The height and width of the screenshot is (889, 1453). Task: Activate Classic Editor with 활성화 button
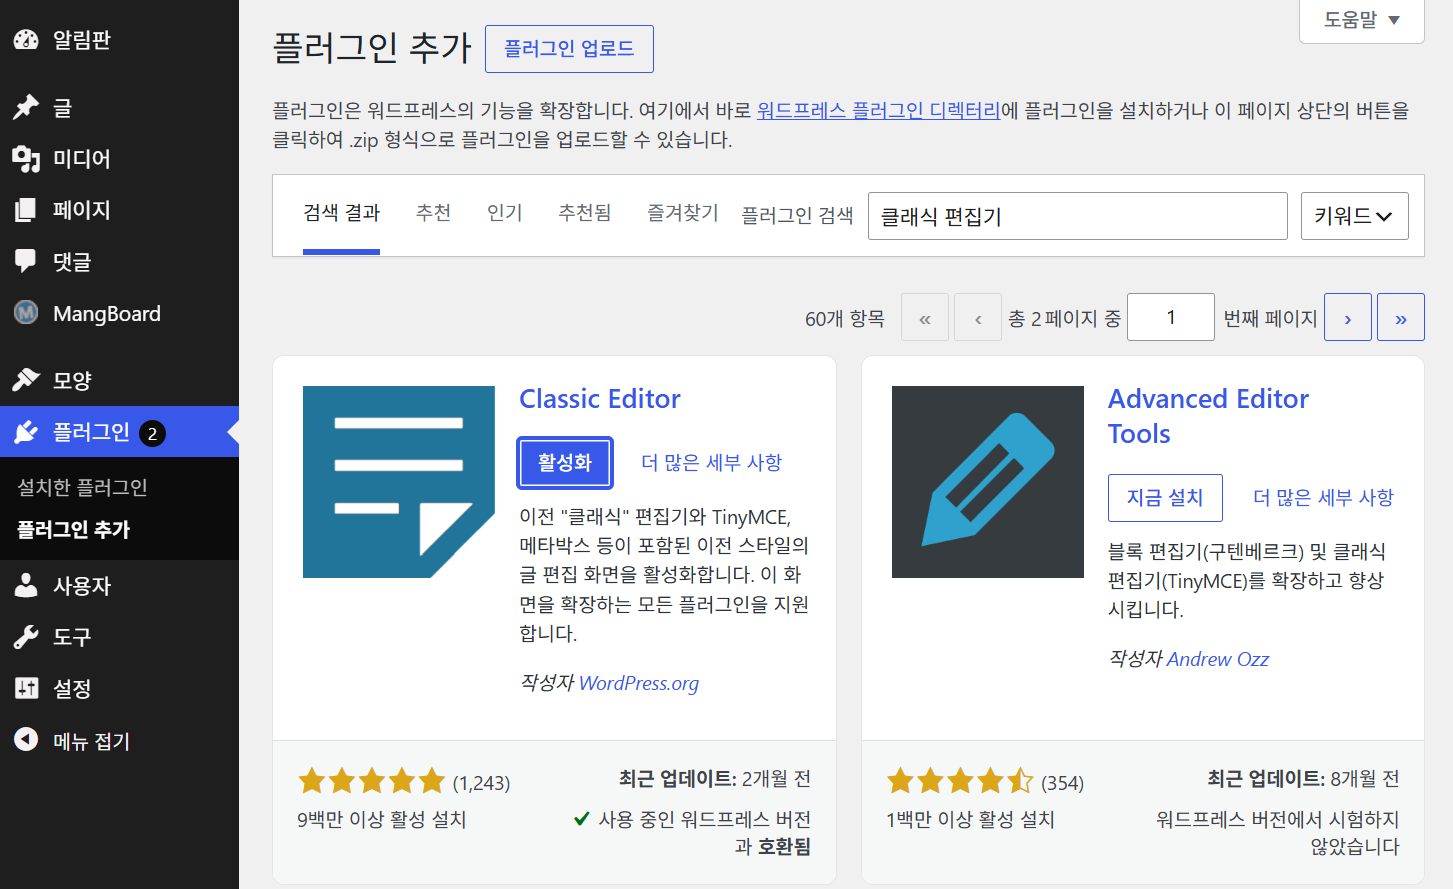click(565, 463)
